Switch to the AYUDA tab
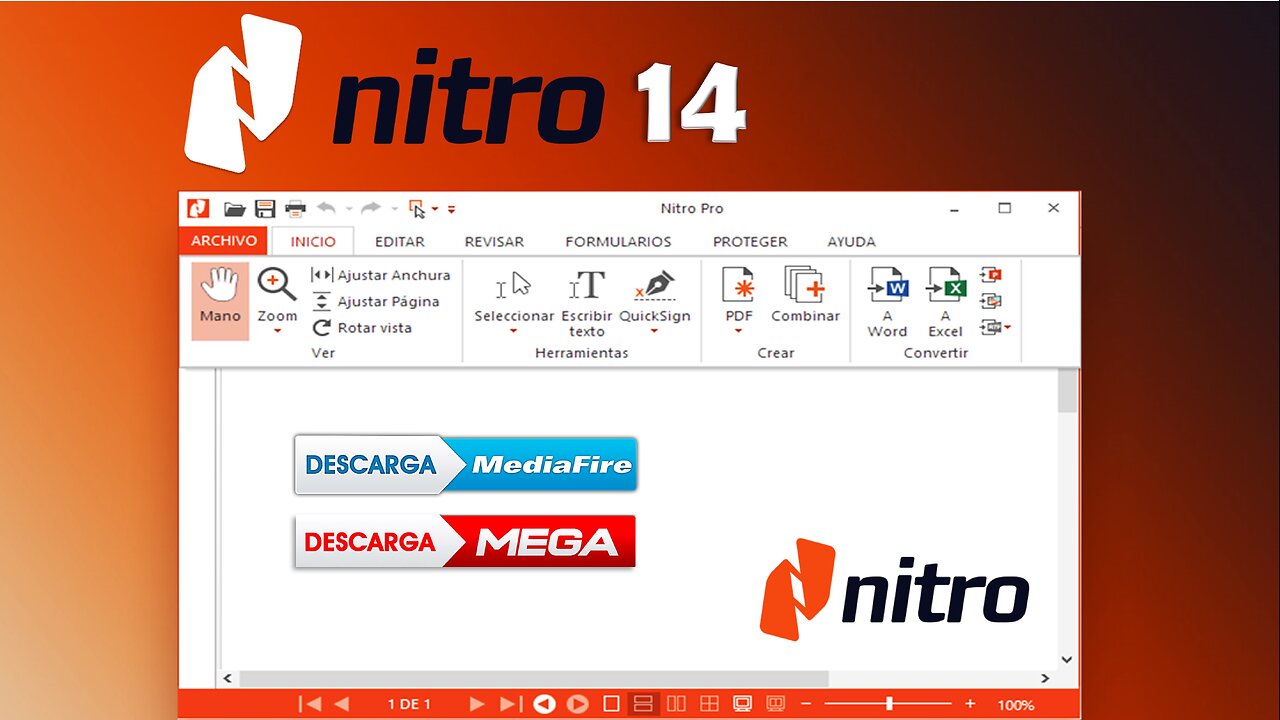Image resolution: width=1280 pixels, height=720 pixels. tap(851, 241)
